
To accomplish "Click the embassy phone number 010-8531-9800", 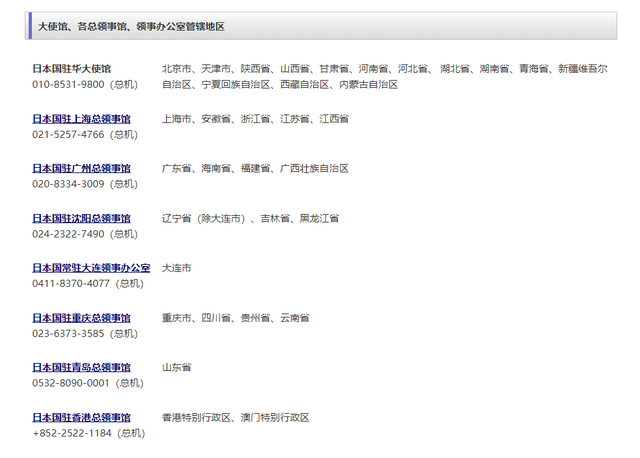I will 68,84.
